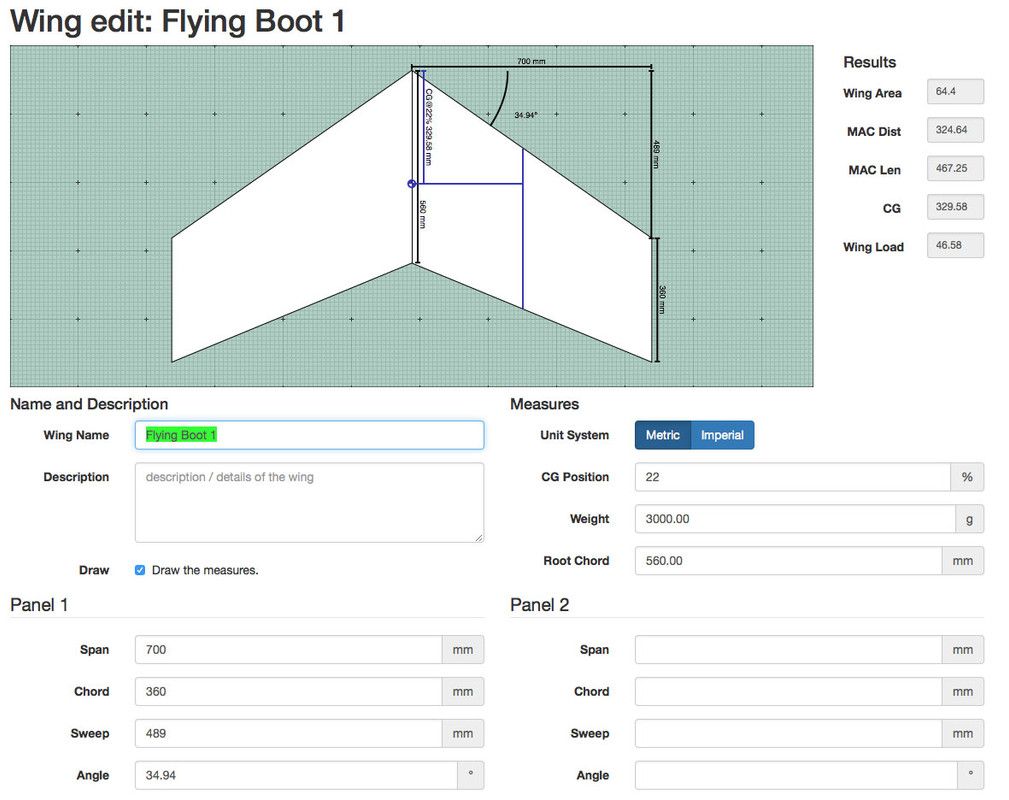Screen dimensions: 1009x800
Task: Edit the Weight value 3000.00 field
Action: coord(795,519)
